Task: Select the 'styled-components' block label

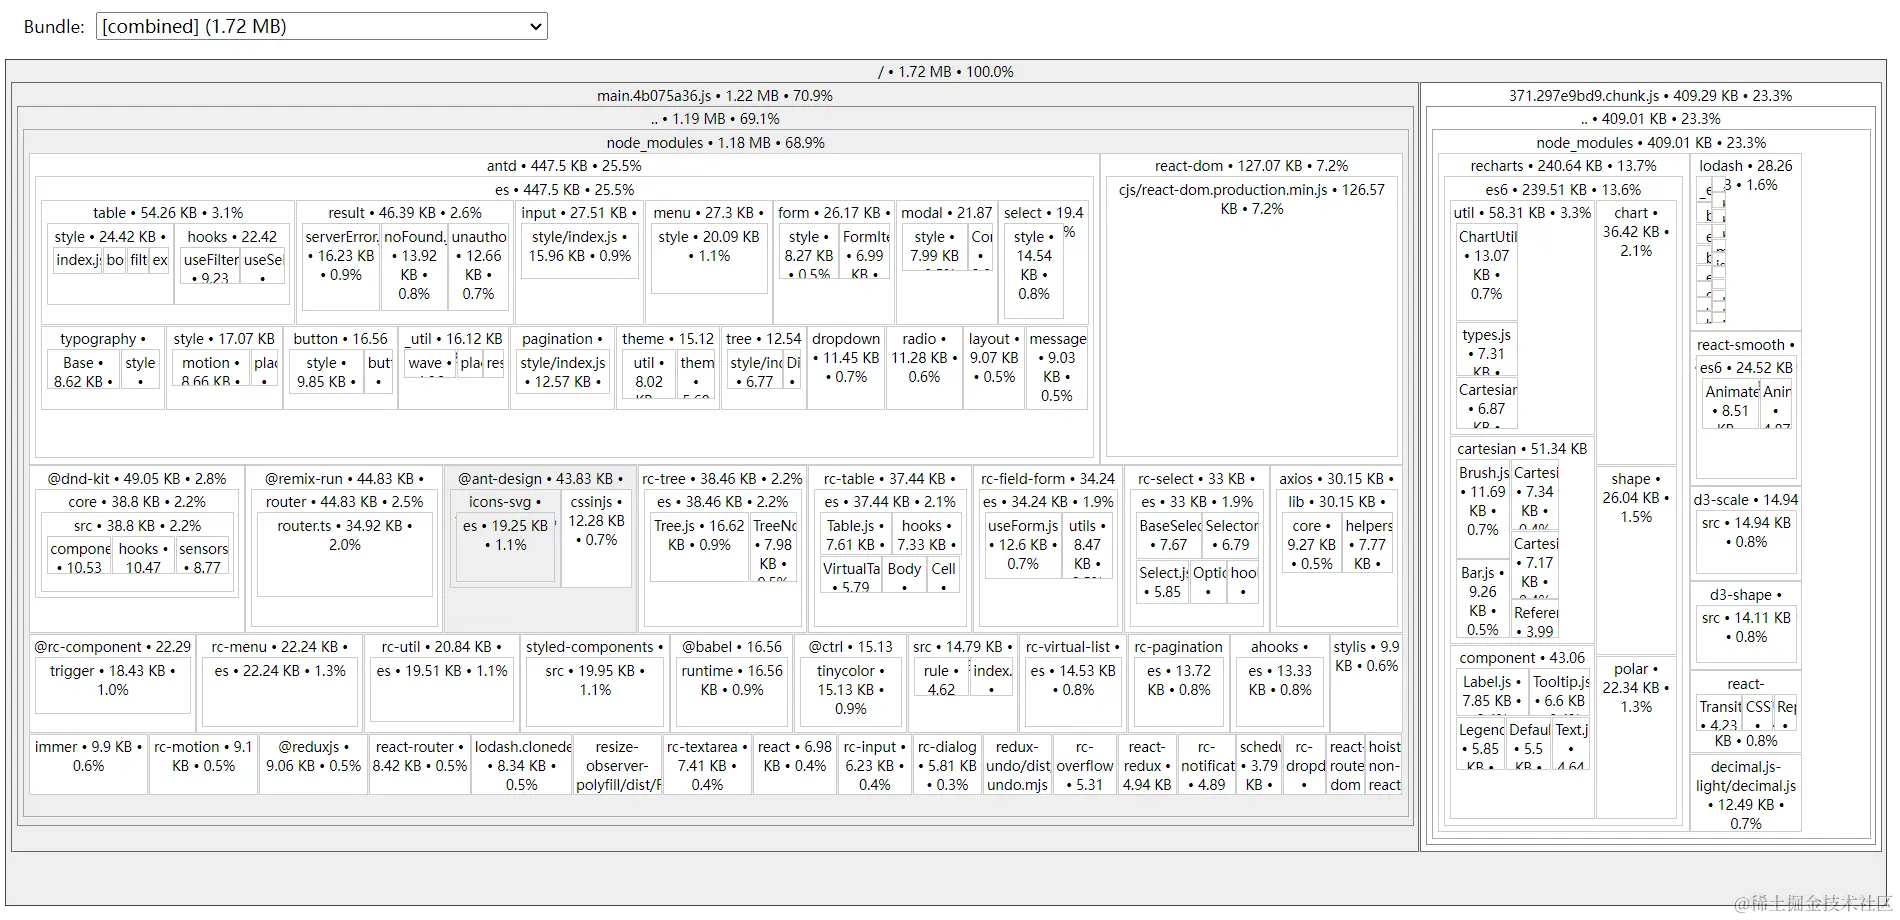Action: pos(594,647)
